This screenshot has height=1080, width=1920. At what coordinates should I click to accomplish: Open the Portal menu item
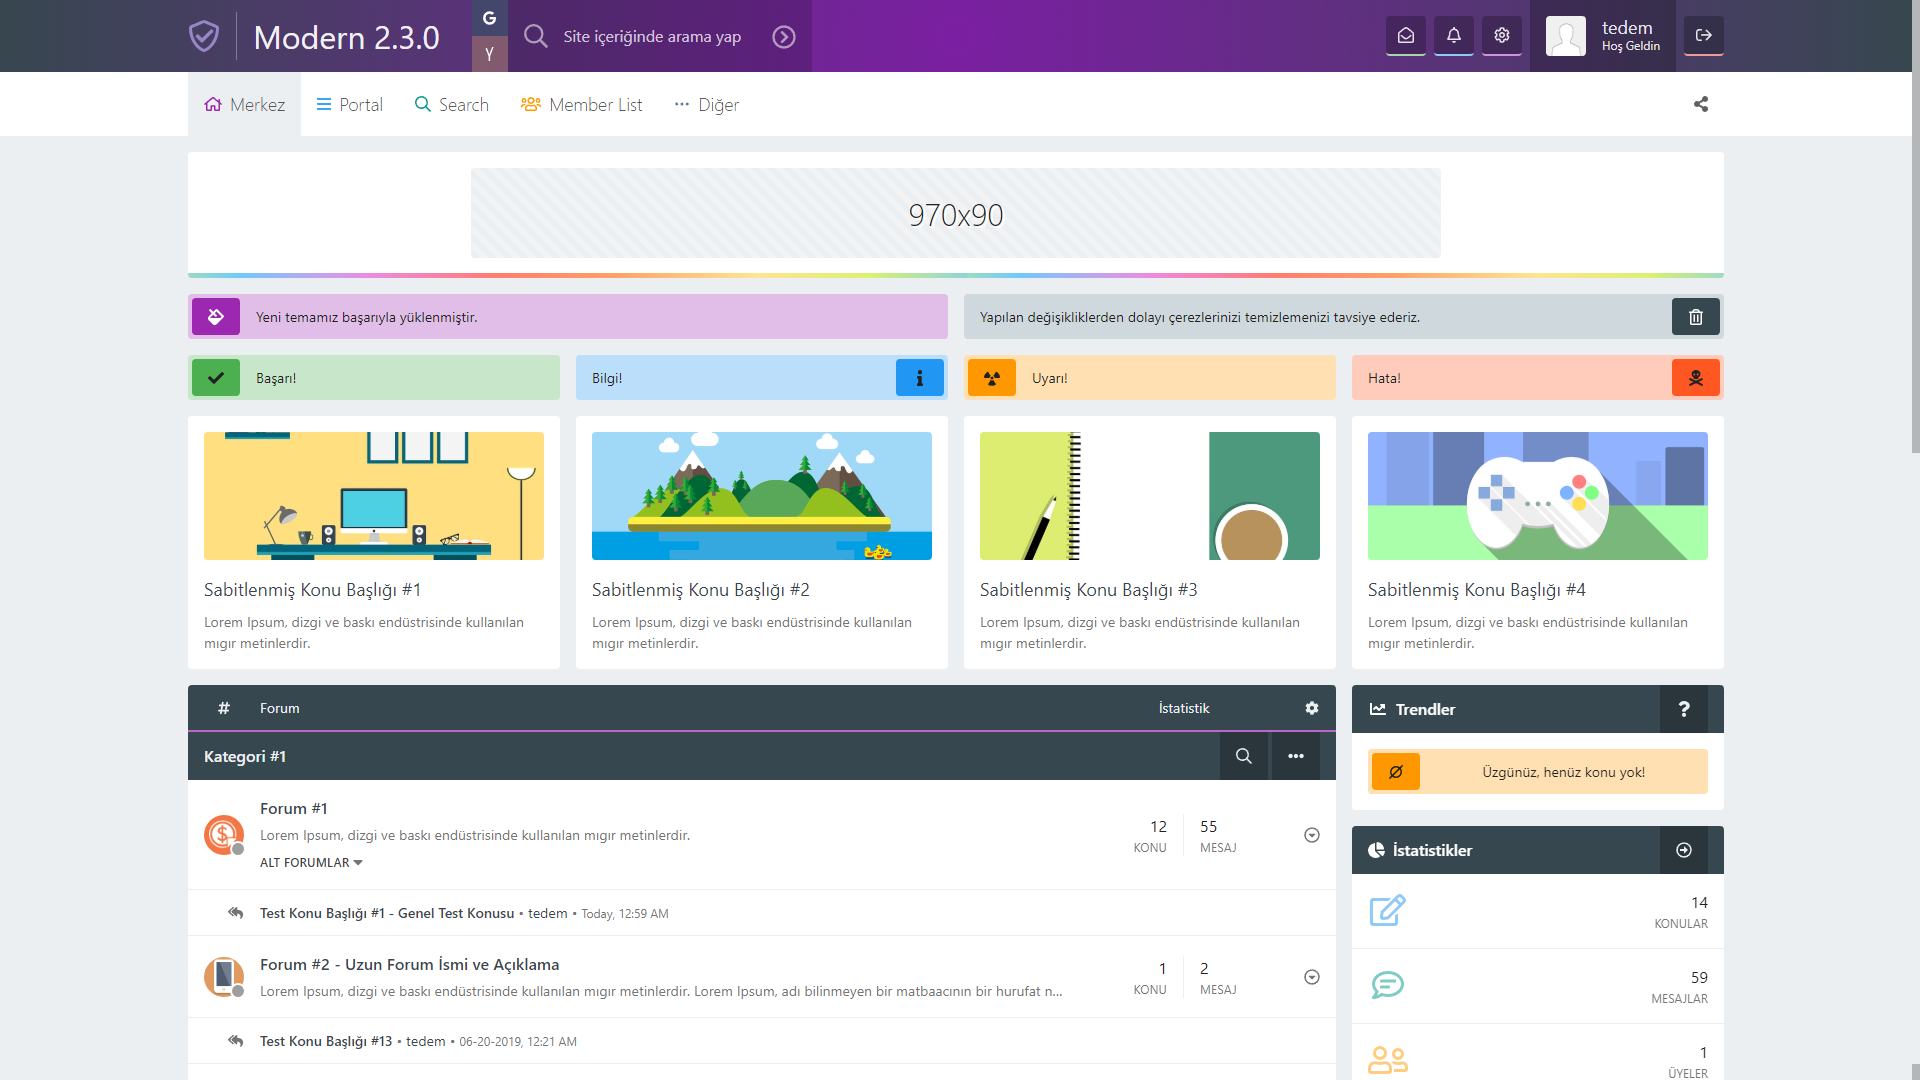coord(350,105)
